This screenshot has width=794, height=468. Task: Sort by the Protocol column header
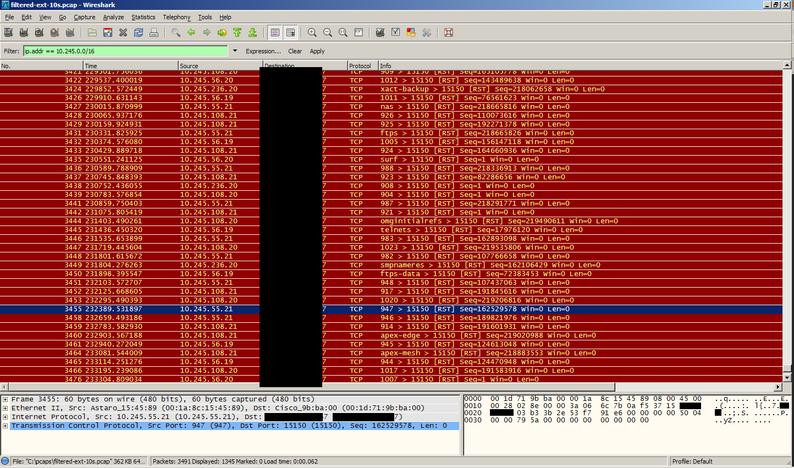[363, 66]
